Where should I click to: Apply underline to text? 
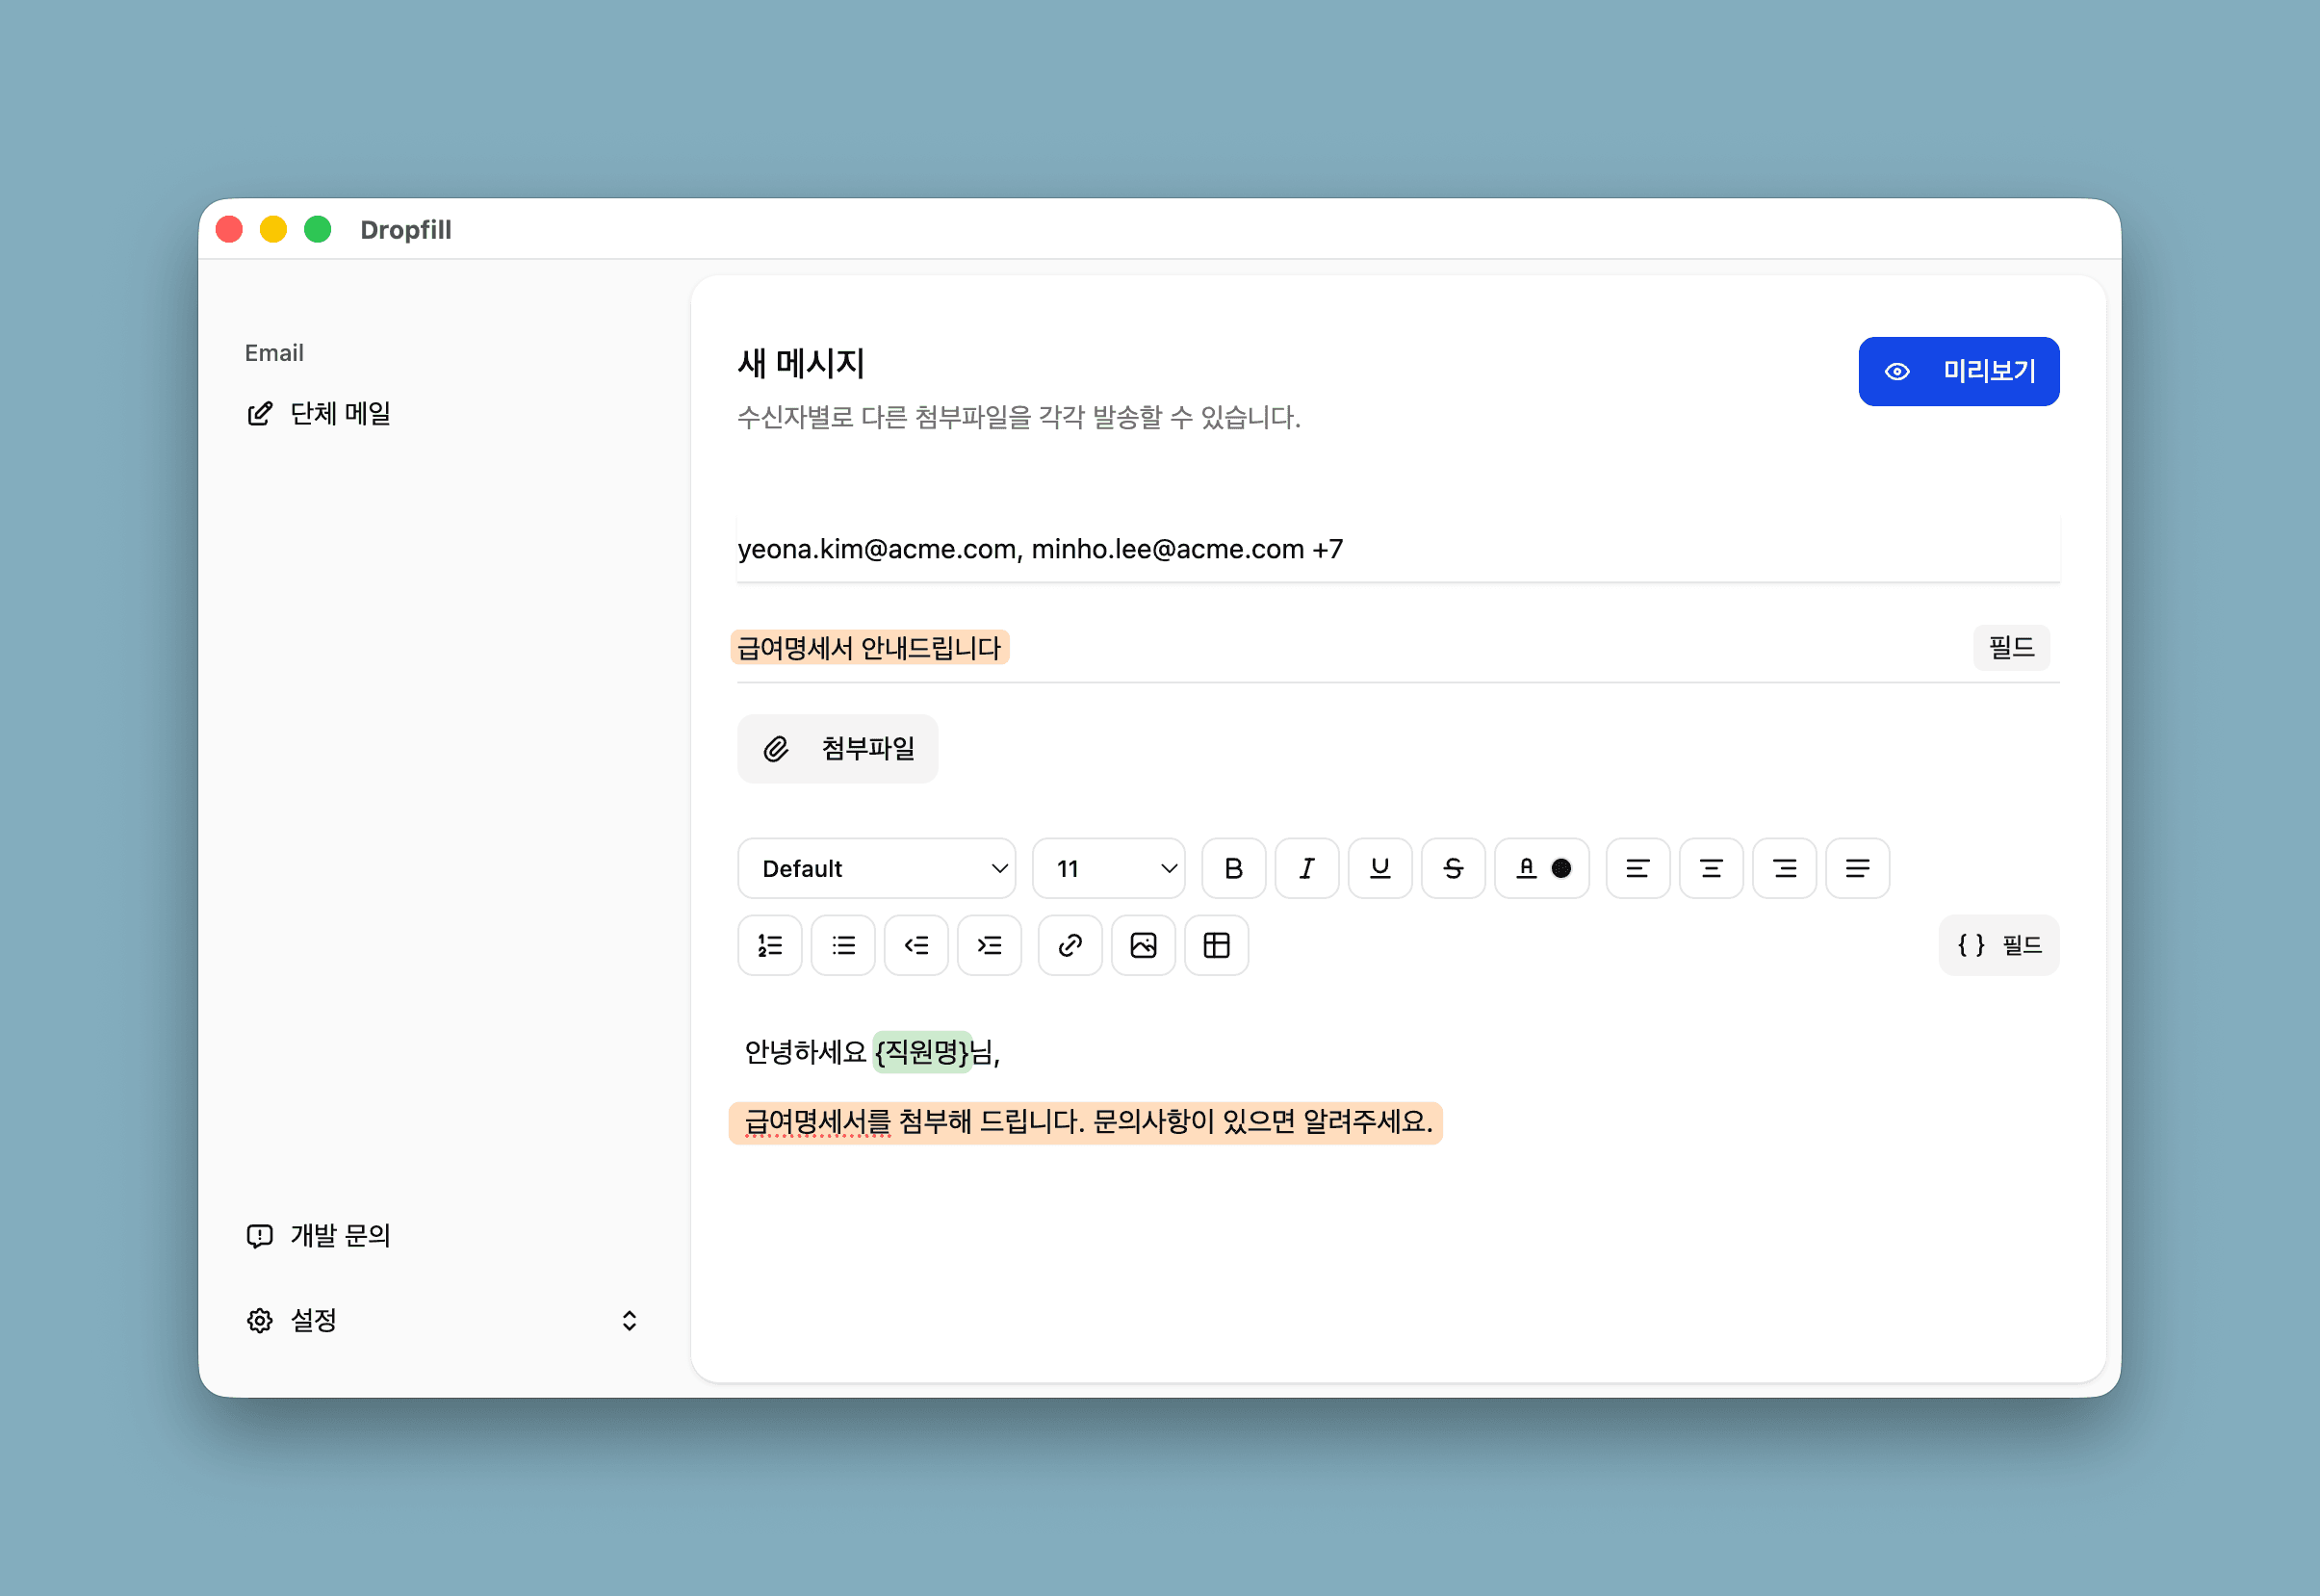1380,868
